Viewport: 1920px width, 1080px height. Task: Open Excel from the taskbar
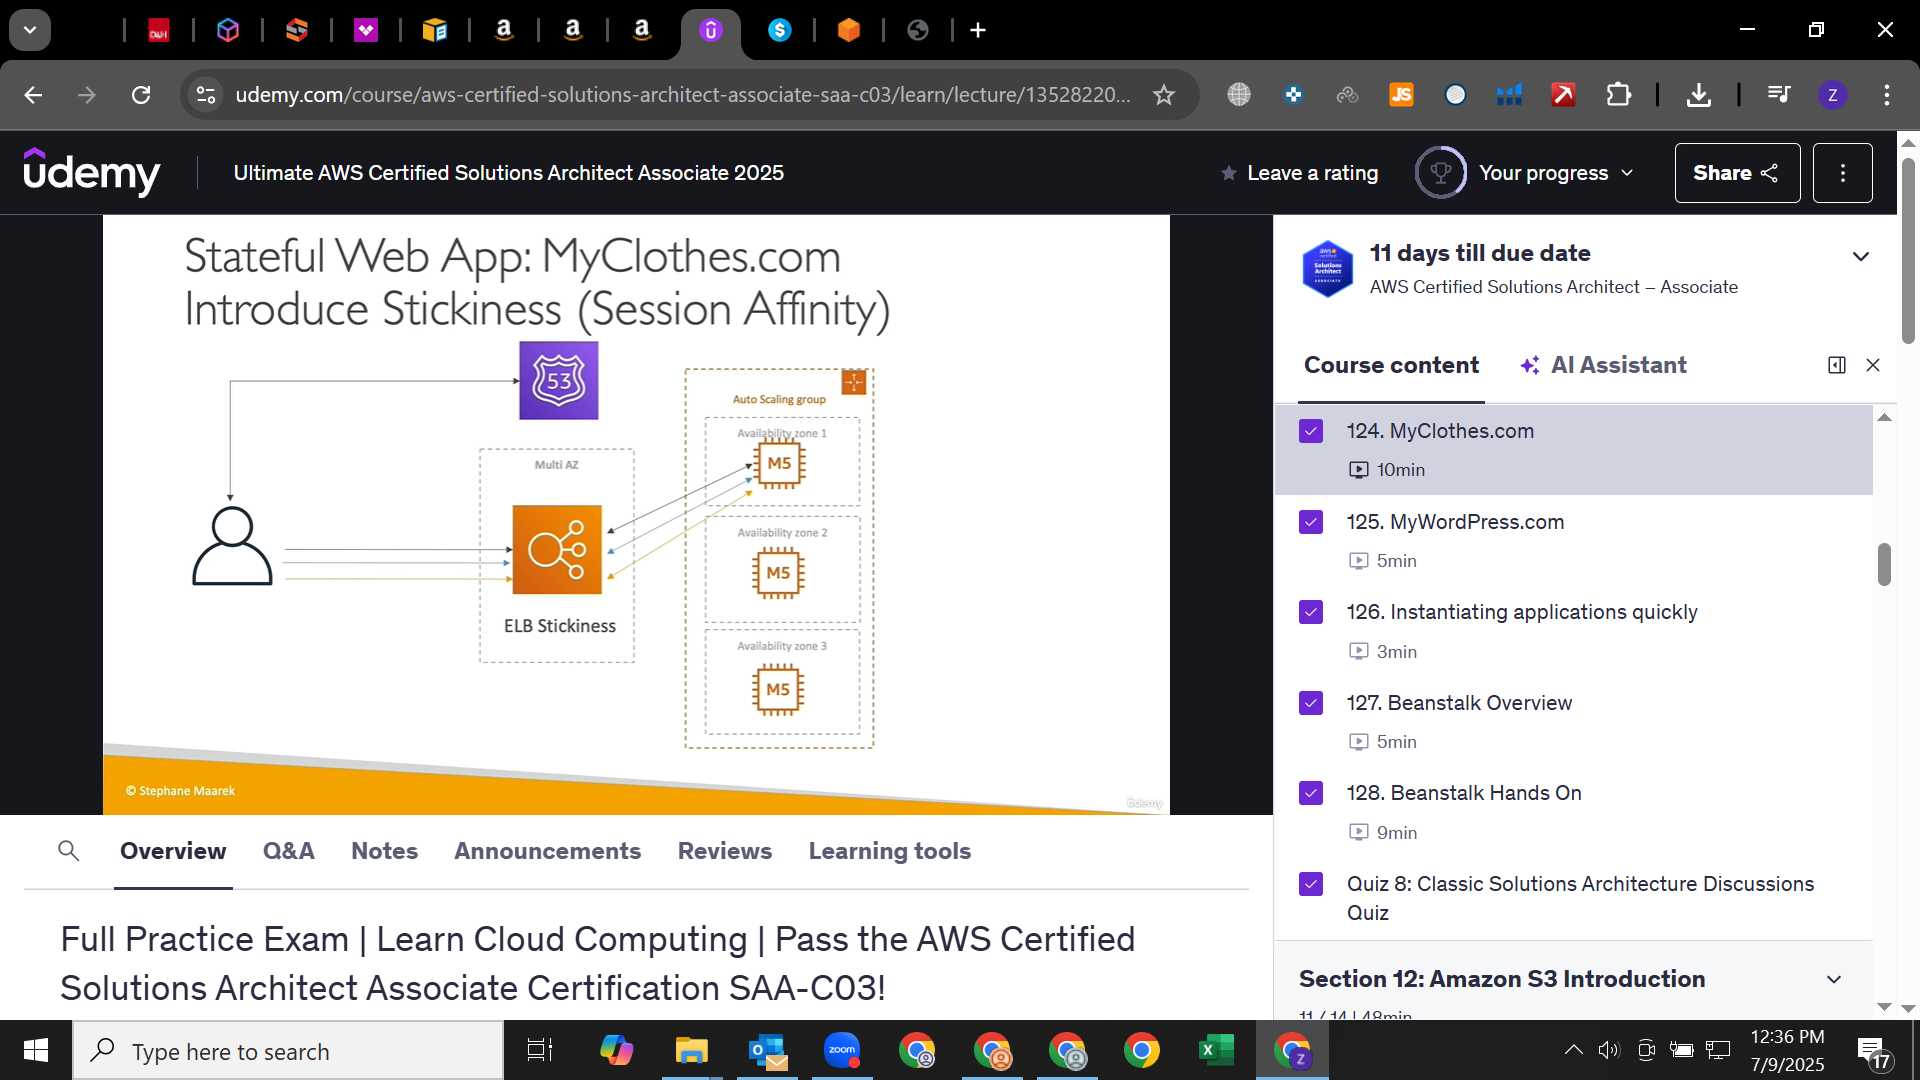(1215, 1051)
